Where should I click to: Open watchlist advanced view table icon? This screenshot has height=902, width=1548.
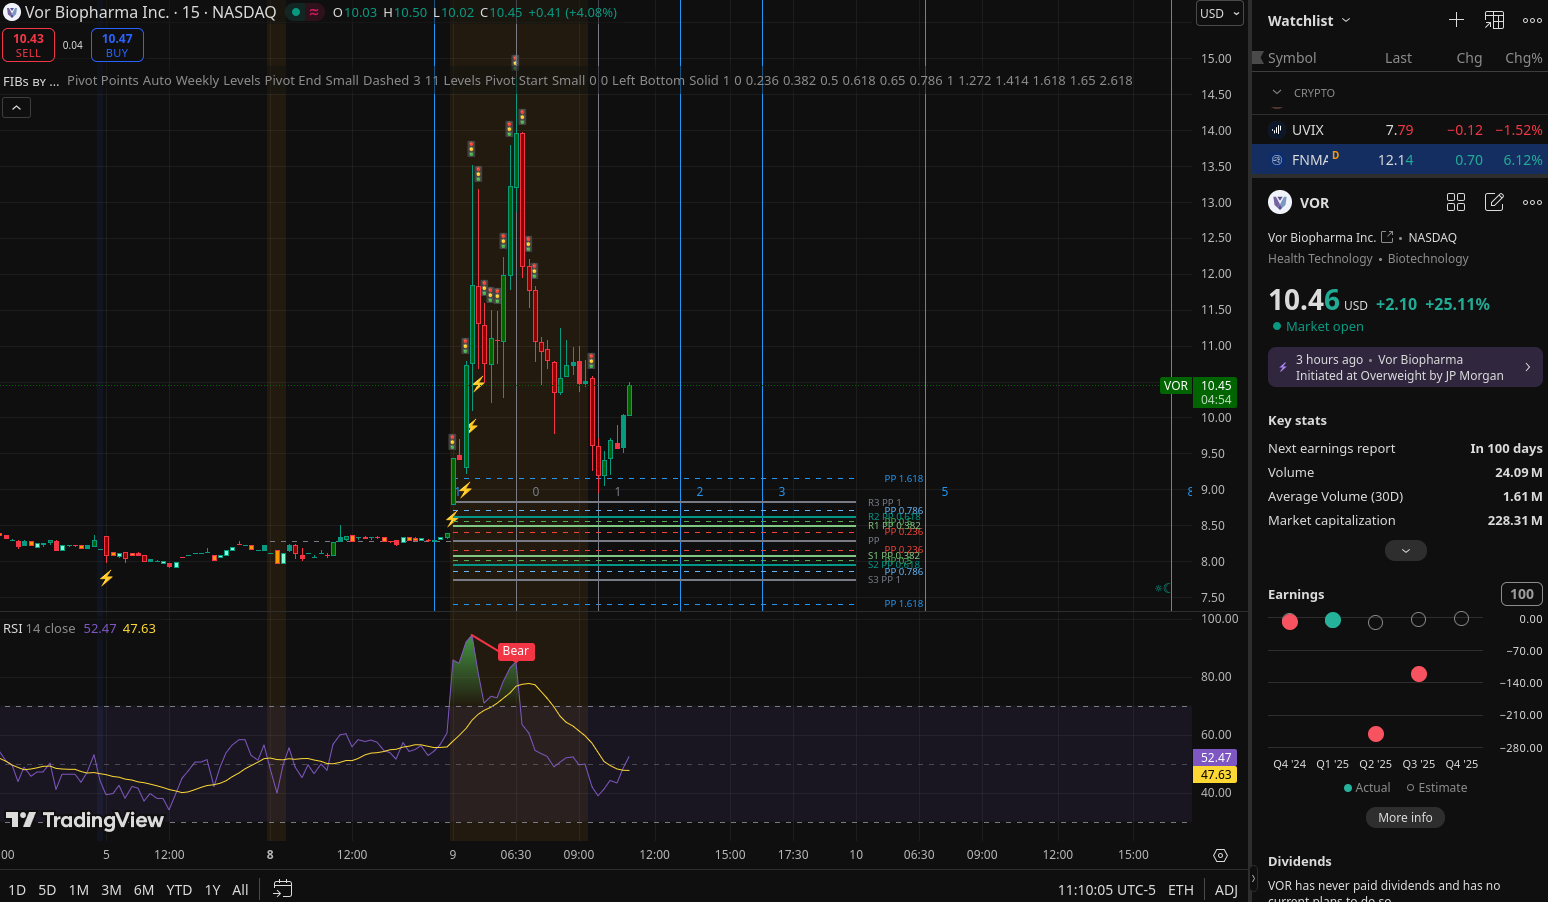[x=1494, y=20]
